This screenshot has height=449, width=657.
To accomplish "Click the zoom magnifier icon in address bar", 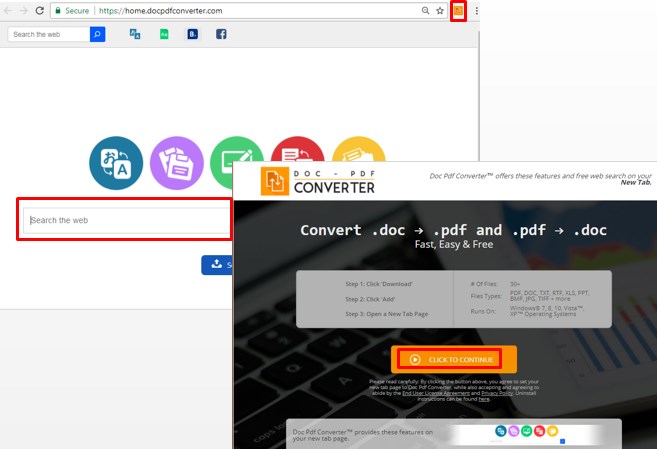I will coord(425,10).
